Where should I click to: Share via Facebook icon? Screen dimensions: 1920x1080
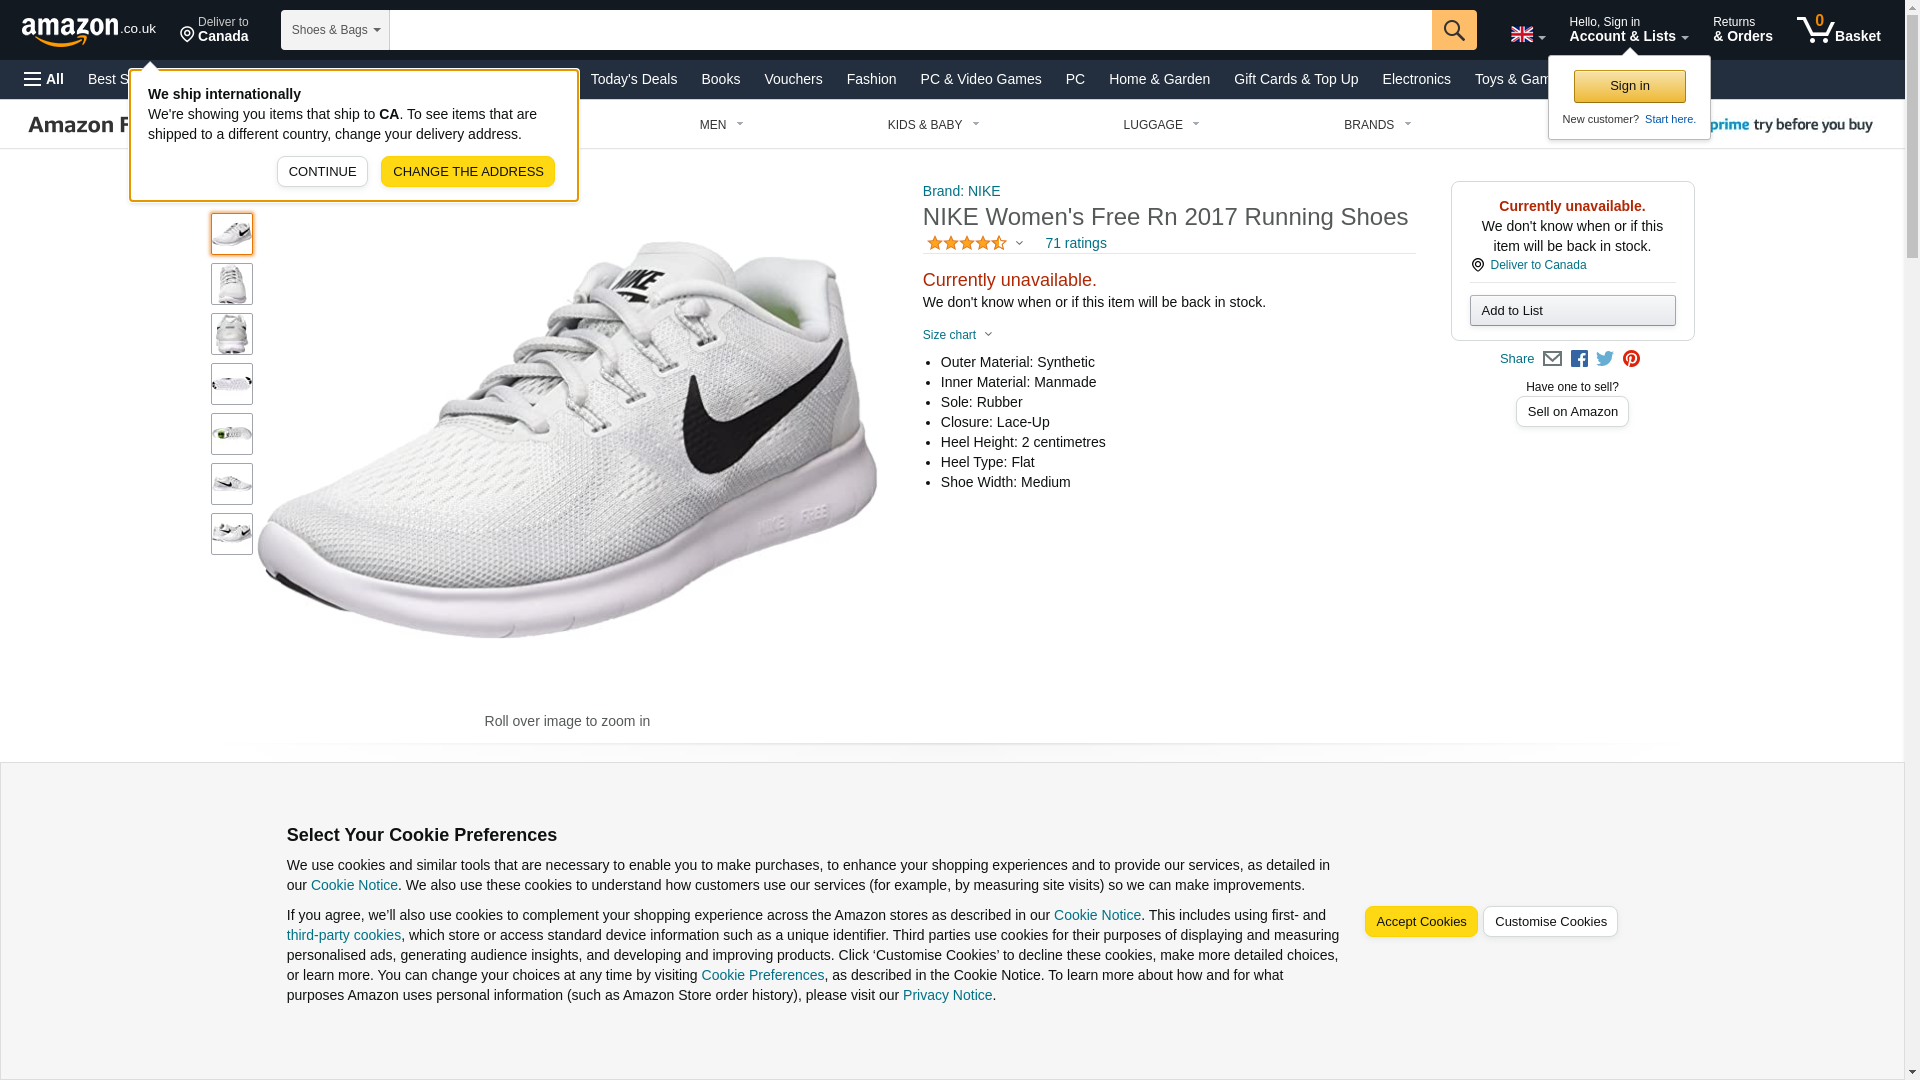tap(1578, 359)
